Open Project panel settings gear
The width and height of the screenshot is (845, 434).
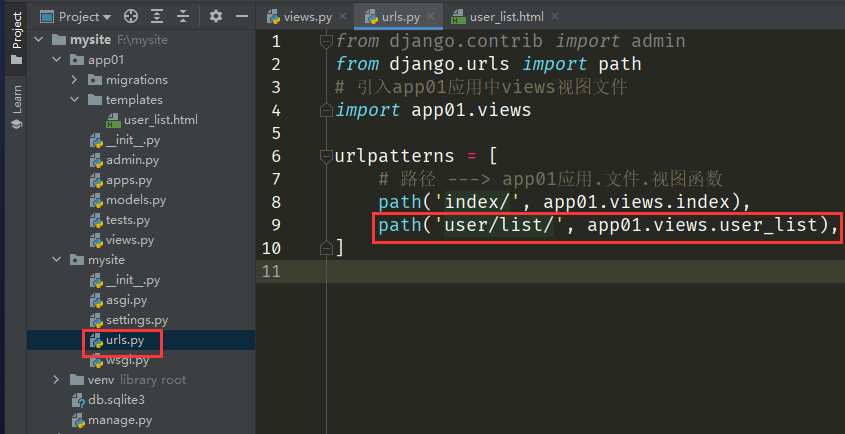(x=216, y=17)
